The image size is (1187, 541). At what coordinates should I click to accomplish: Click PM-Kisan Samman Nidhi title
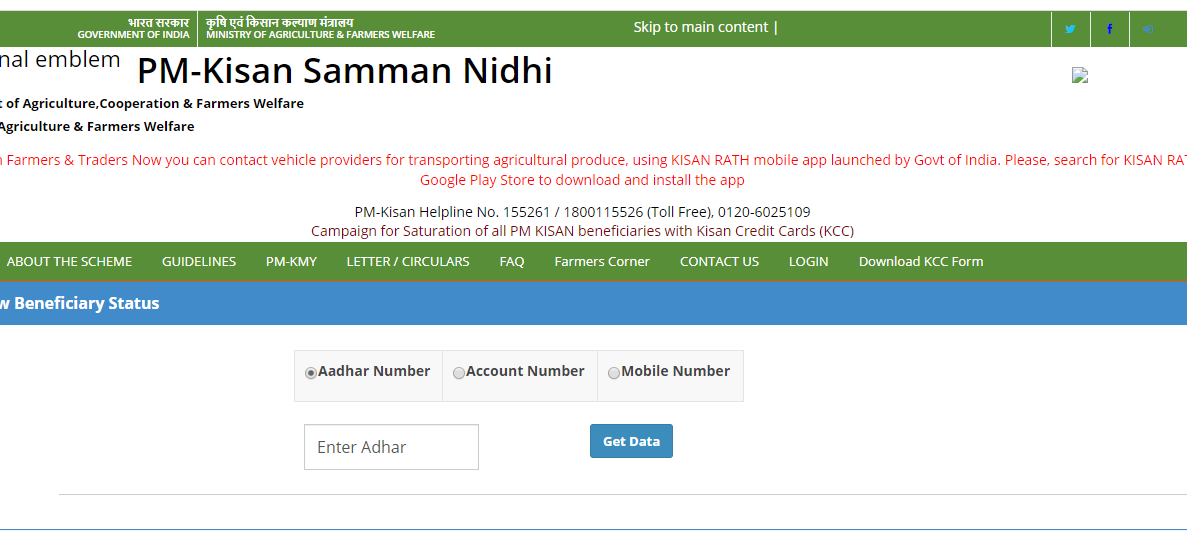(x=344, y=71)
